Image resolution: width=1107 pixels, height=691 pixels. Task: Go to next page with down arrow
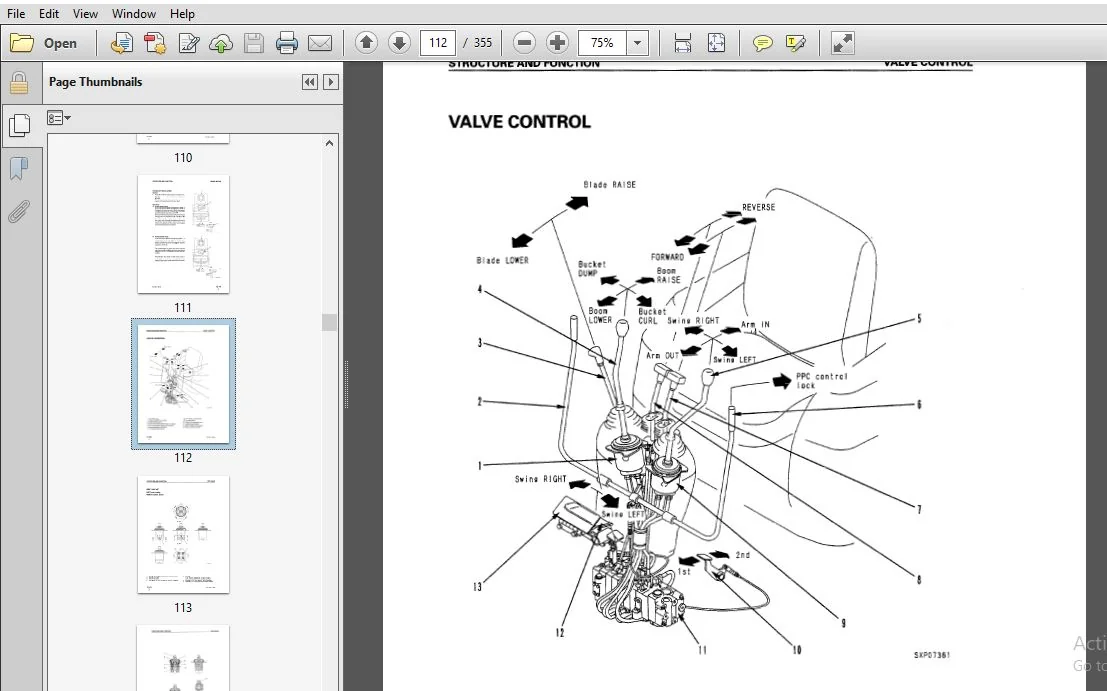point(399,43)
